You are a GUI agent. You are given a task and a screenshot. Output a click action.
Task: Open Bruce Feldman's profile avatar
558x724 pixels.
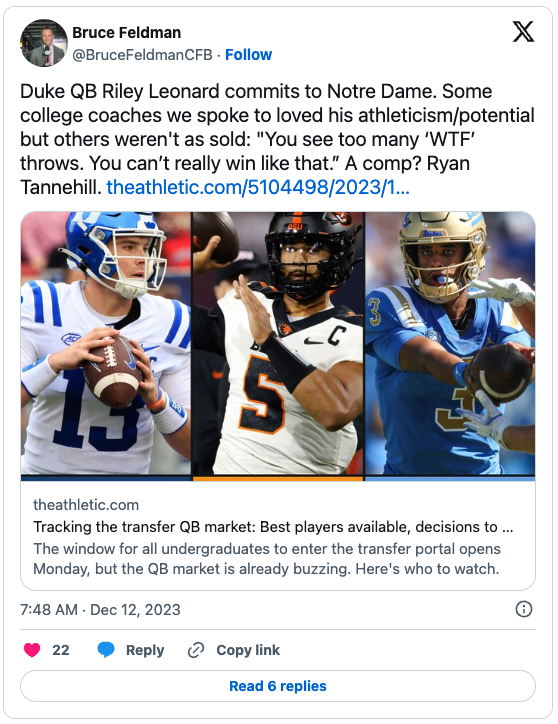coord(44,43)
